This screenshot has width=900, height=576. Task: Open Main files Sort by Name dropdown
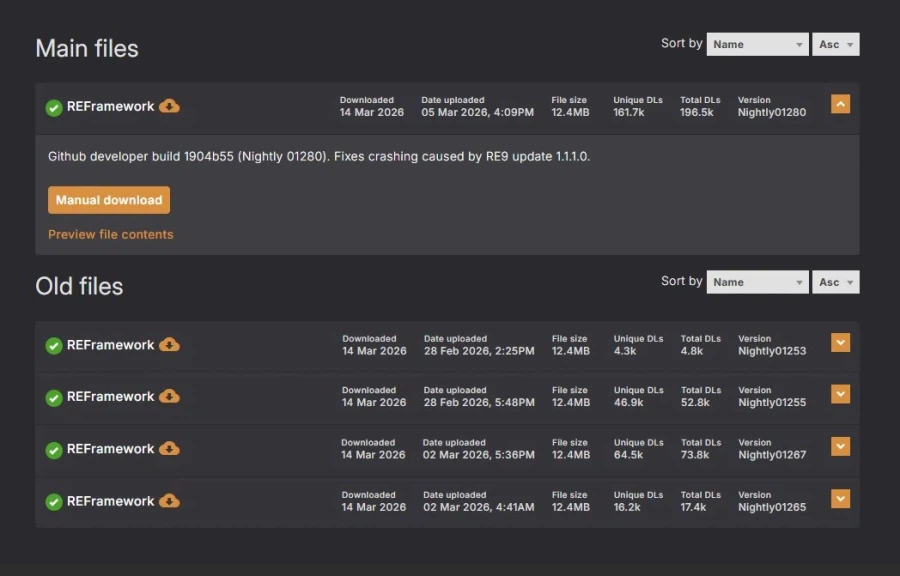(757, 44)
